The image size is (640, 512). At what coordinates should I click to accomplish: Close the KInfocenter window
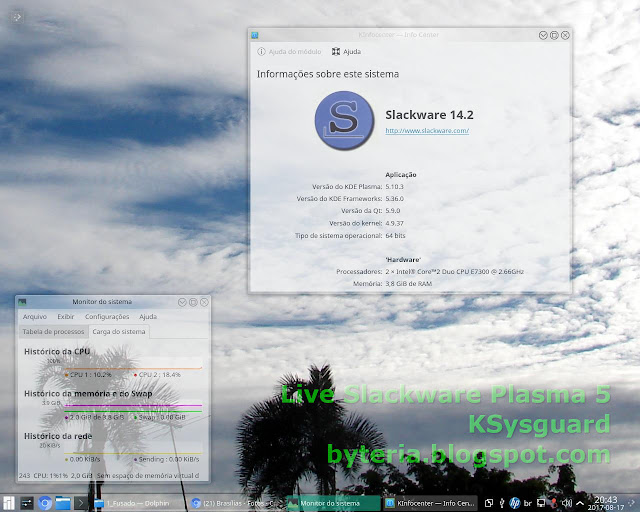click(565, 35)
